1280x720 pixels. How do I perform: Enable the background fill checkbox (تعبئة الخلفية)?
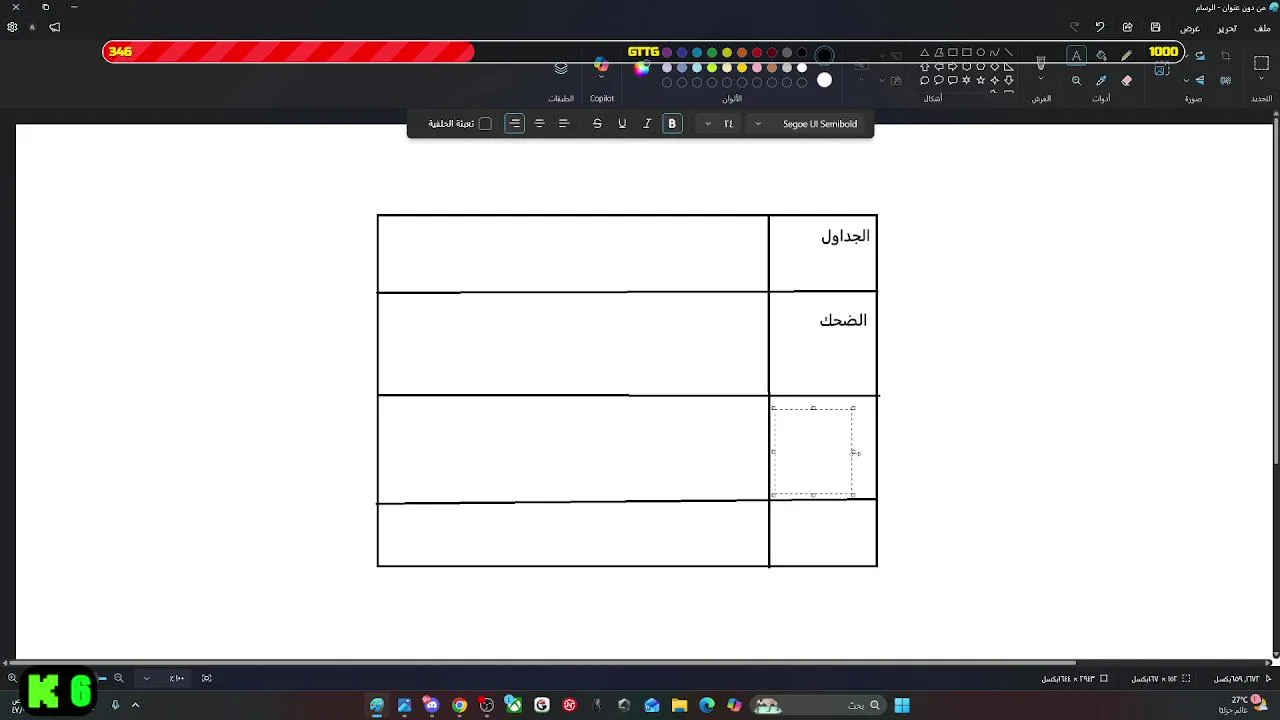pos(485,124)
